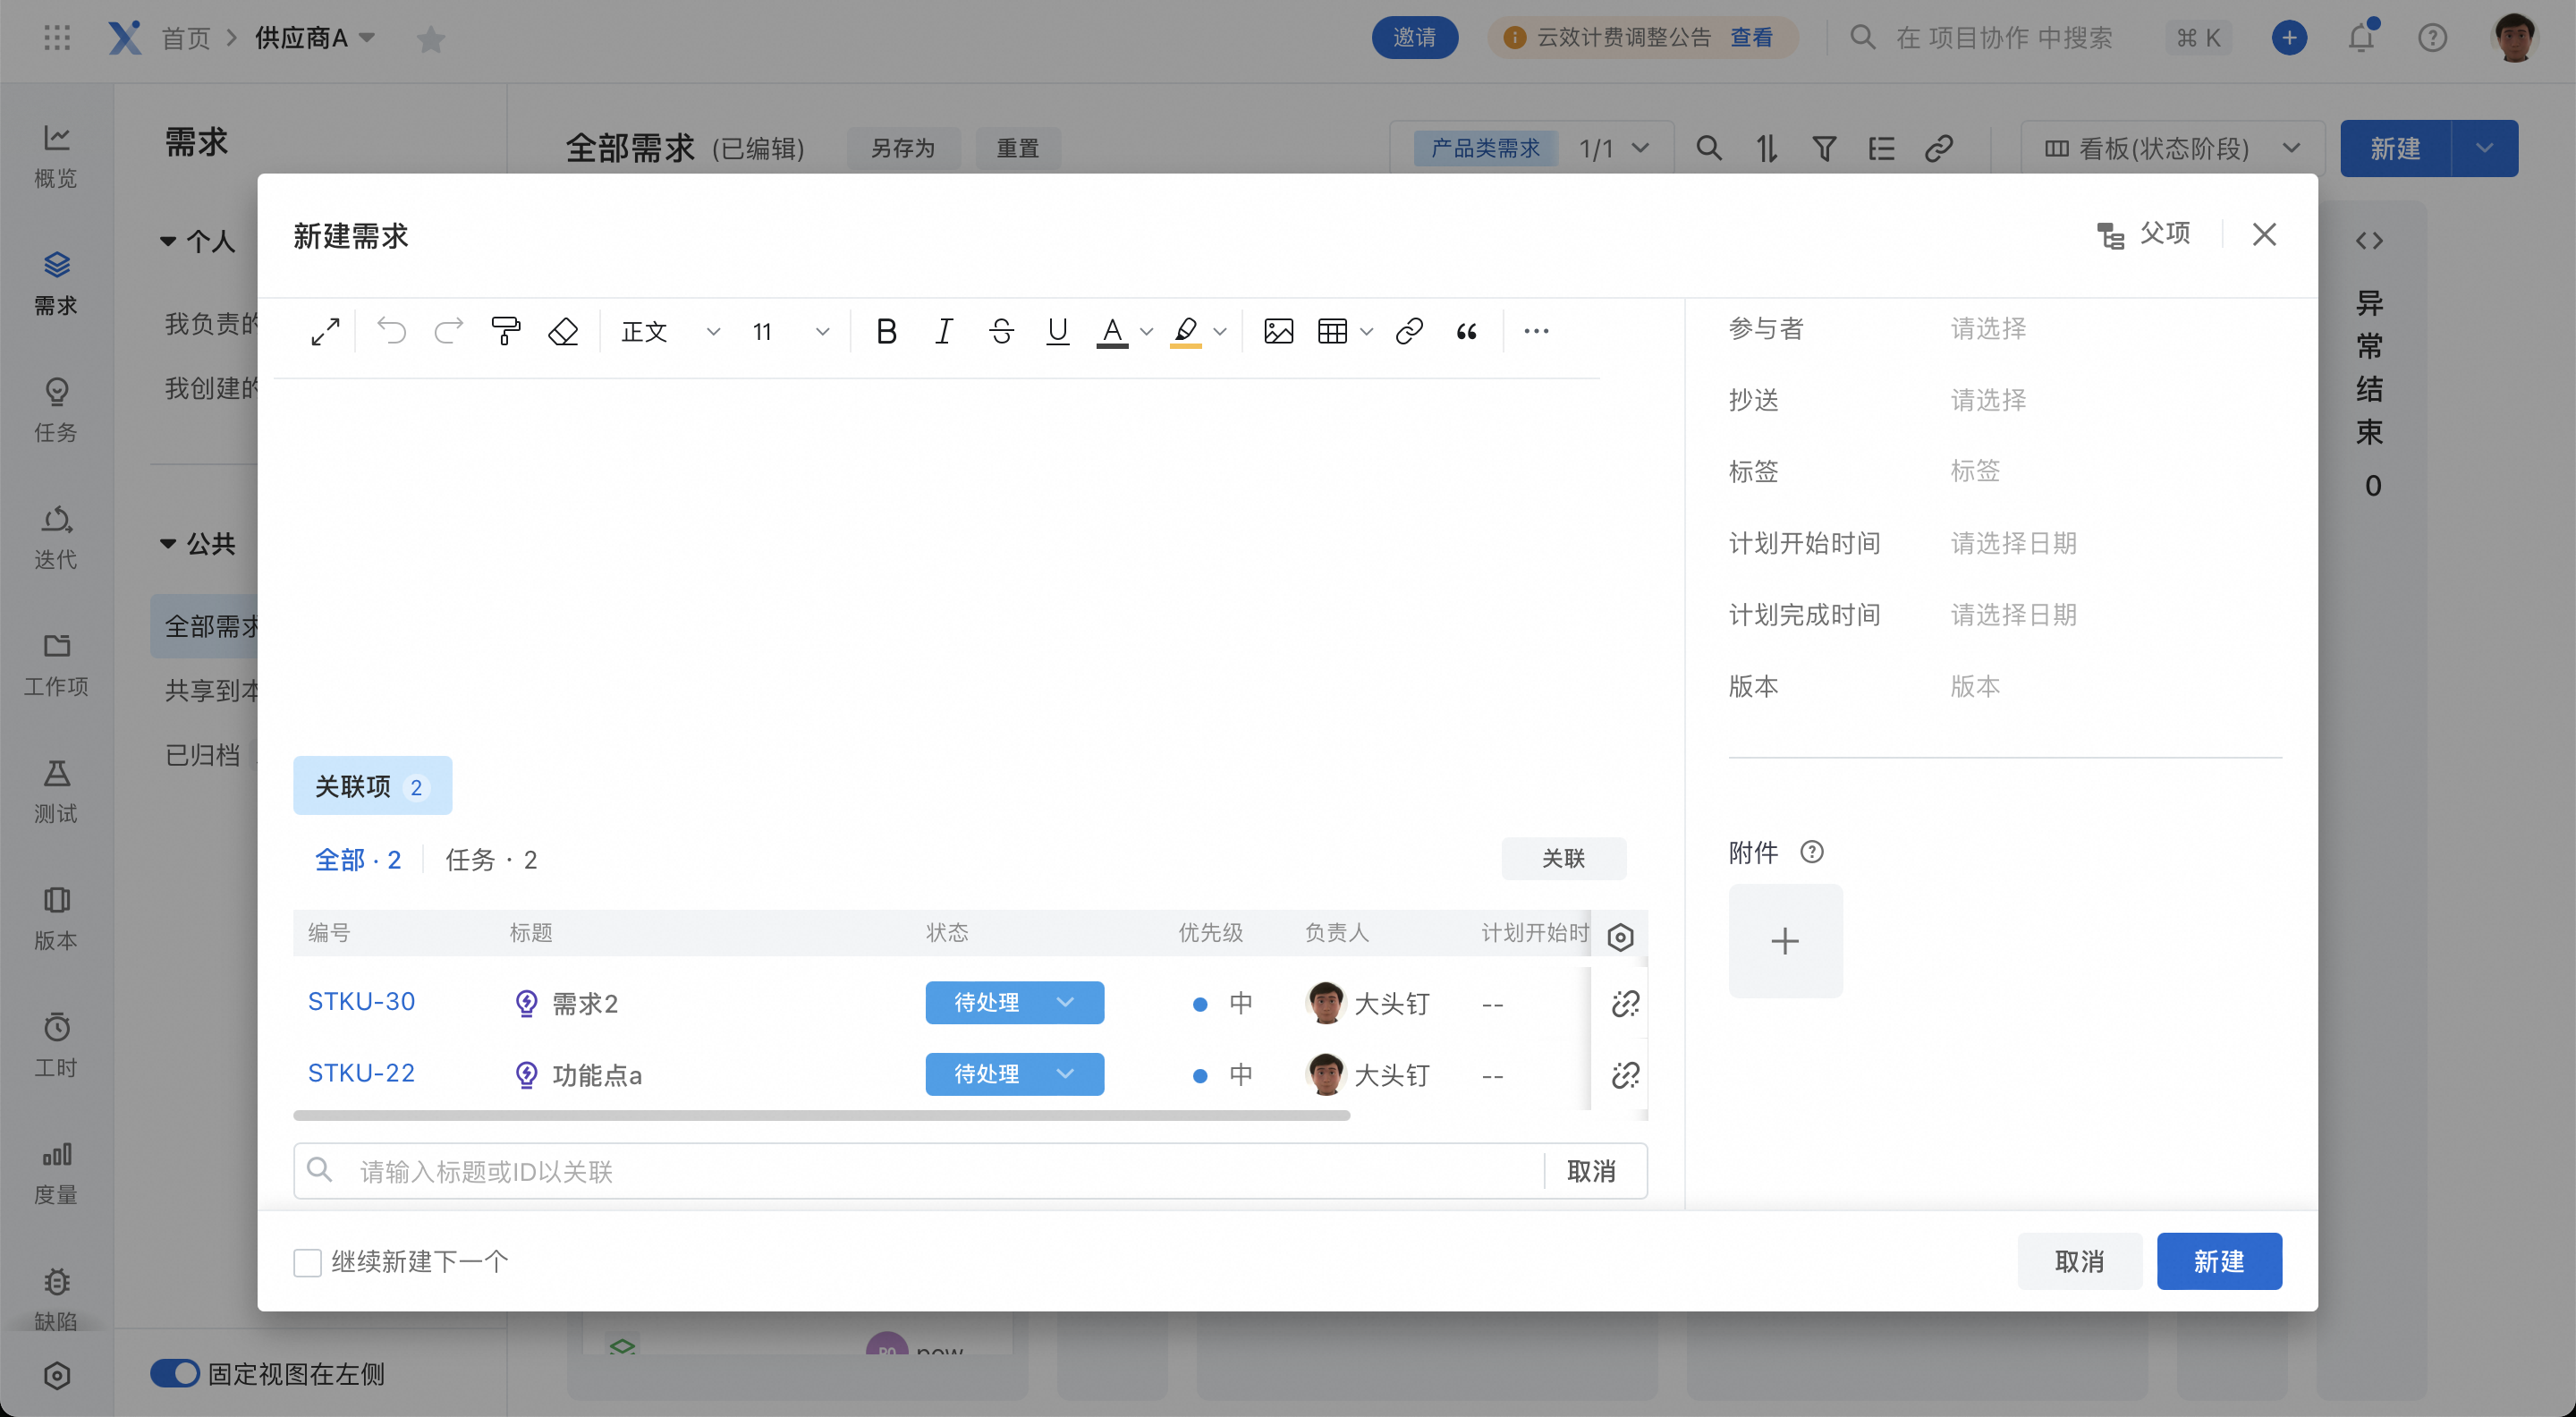Select the 全部 · 2 filter tab
2576x1417 pixels.
coord(358,860)
